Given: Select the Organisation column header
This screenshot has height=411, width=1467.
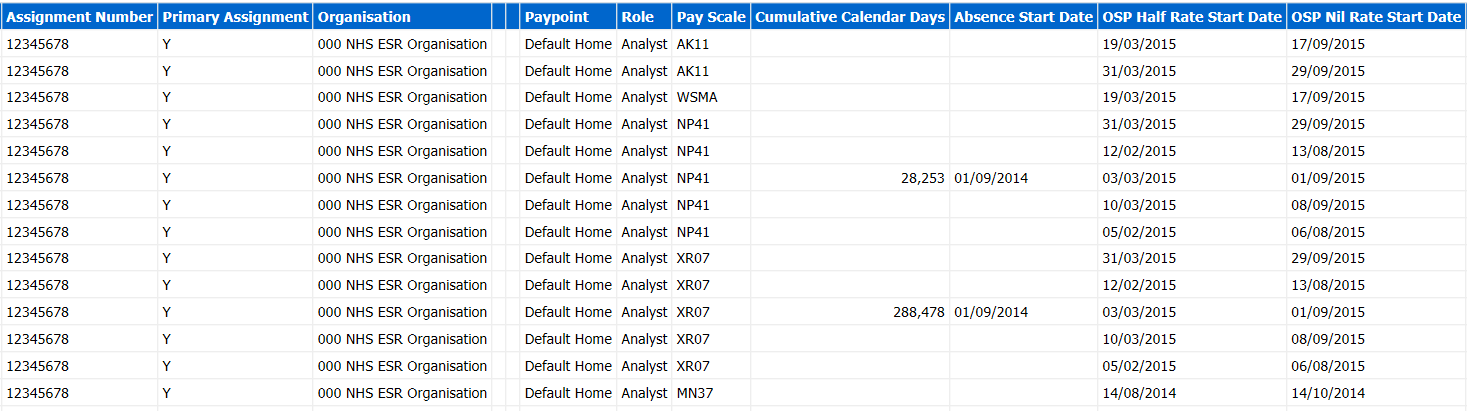Looking at the screenshot, I should coord(364,17).
